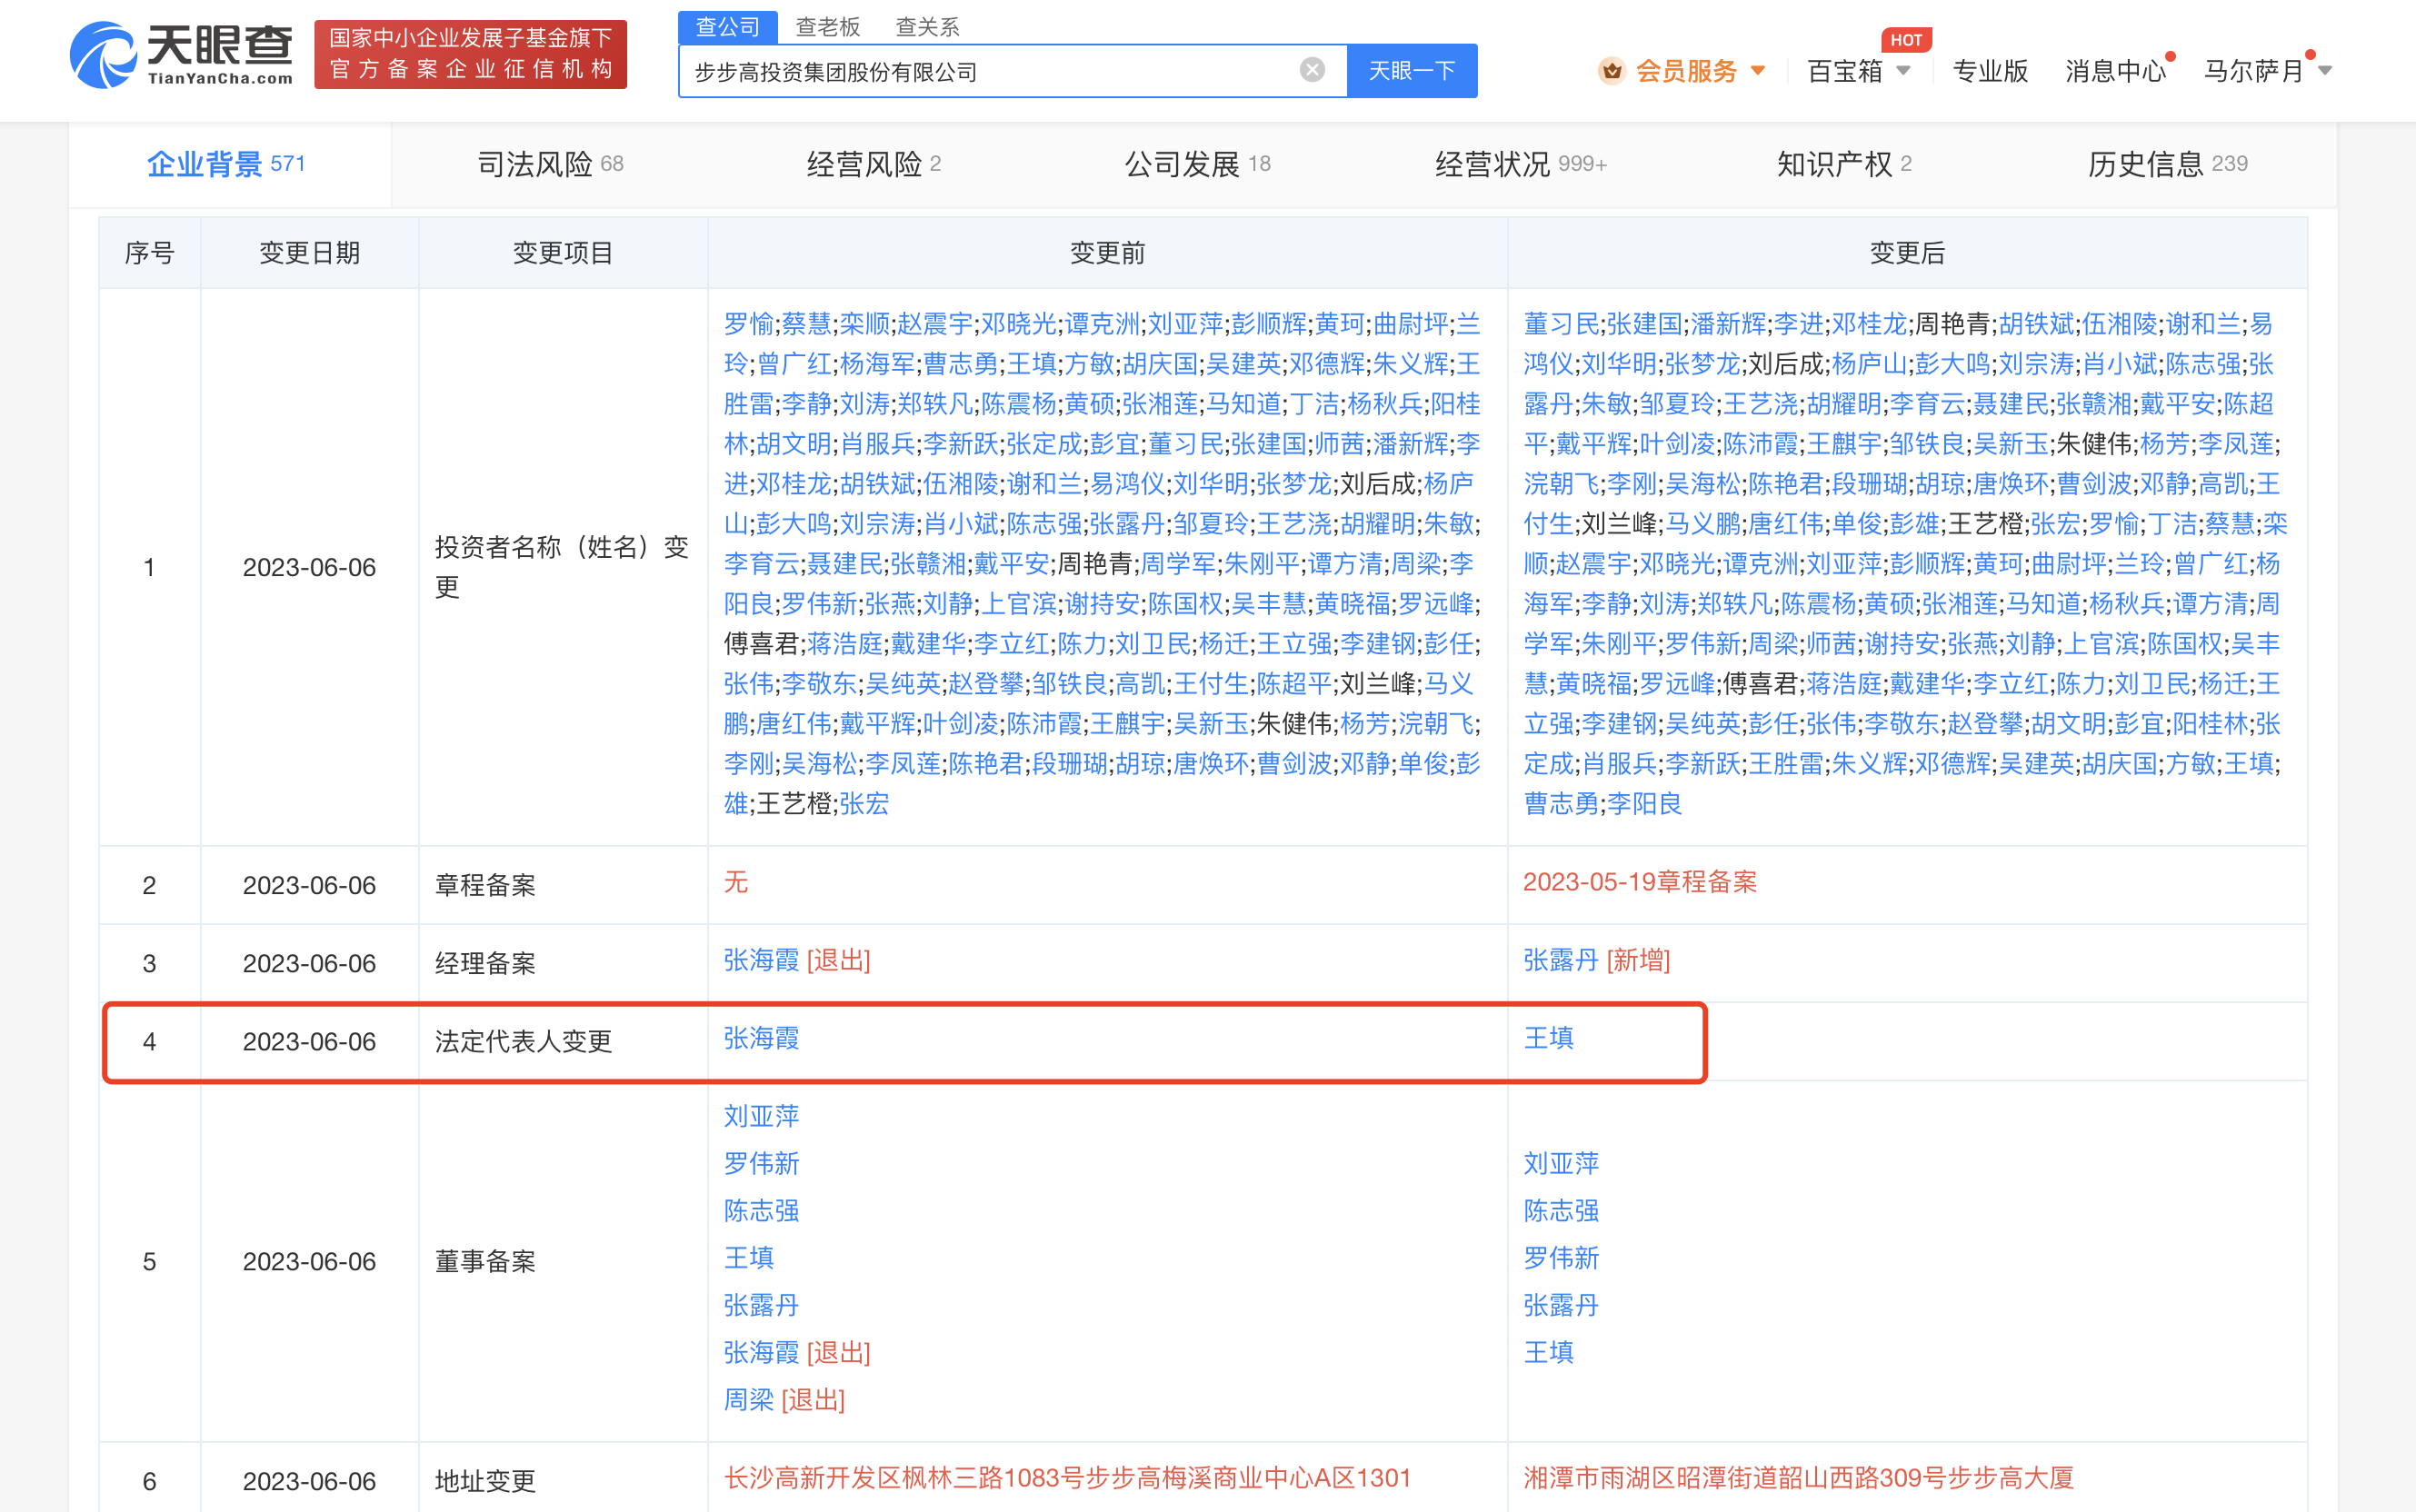Viewport: 2416px width, 1512px height.
Task: Click the crown icon beside 会员服务
Action: [1611, 71]
